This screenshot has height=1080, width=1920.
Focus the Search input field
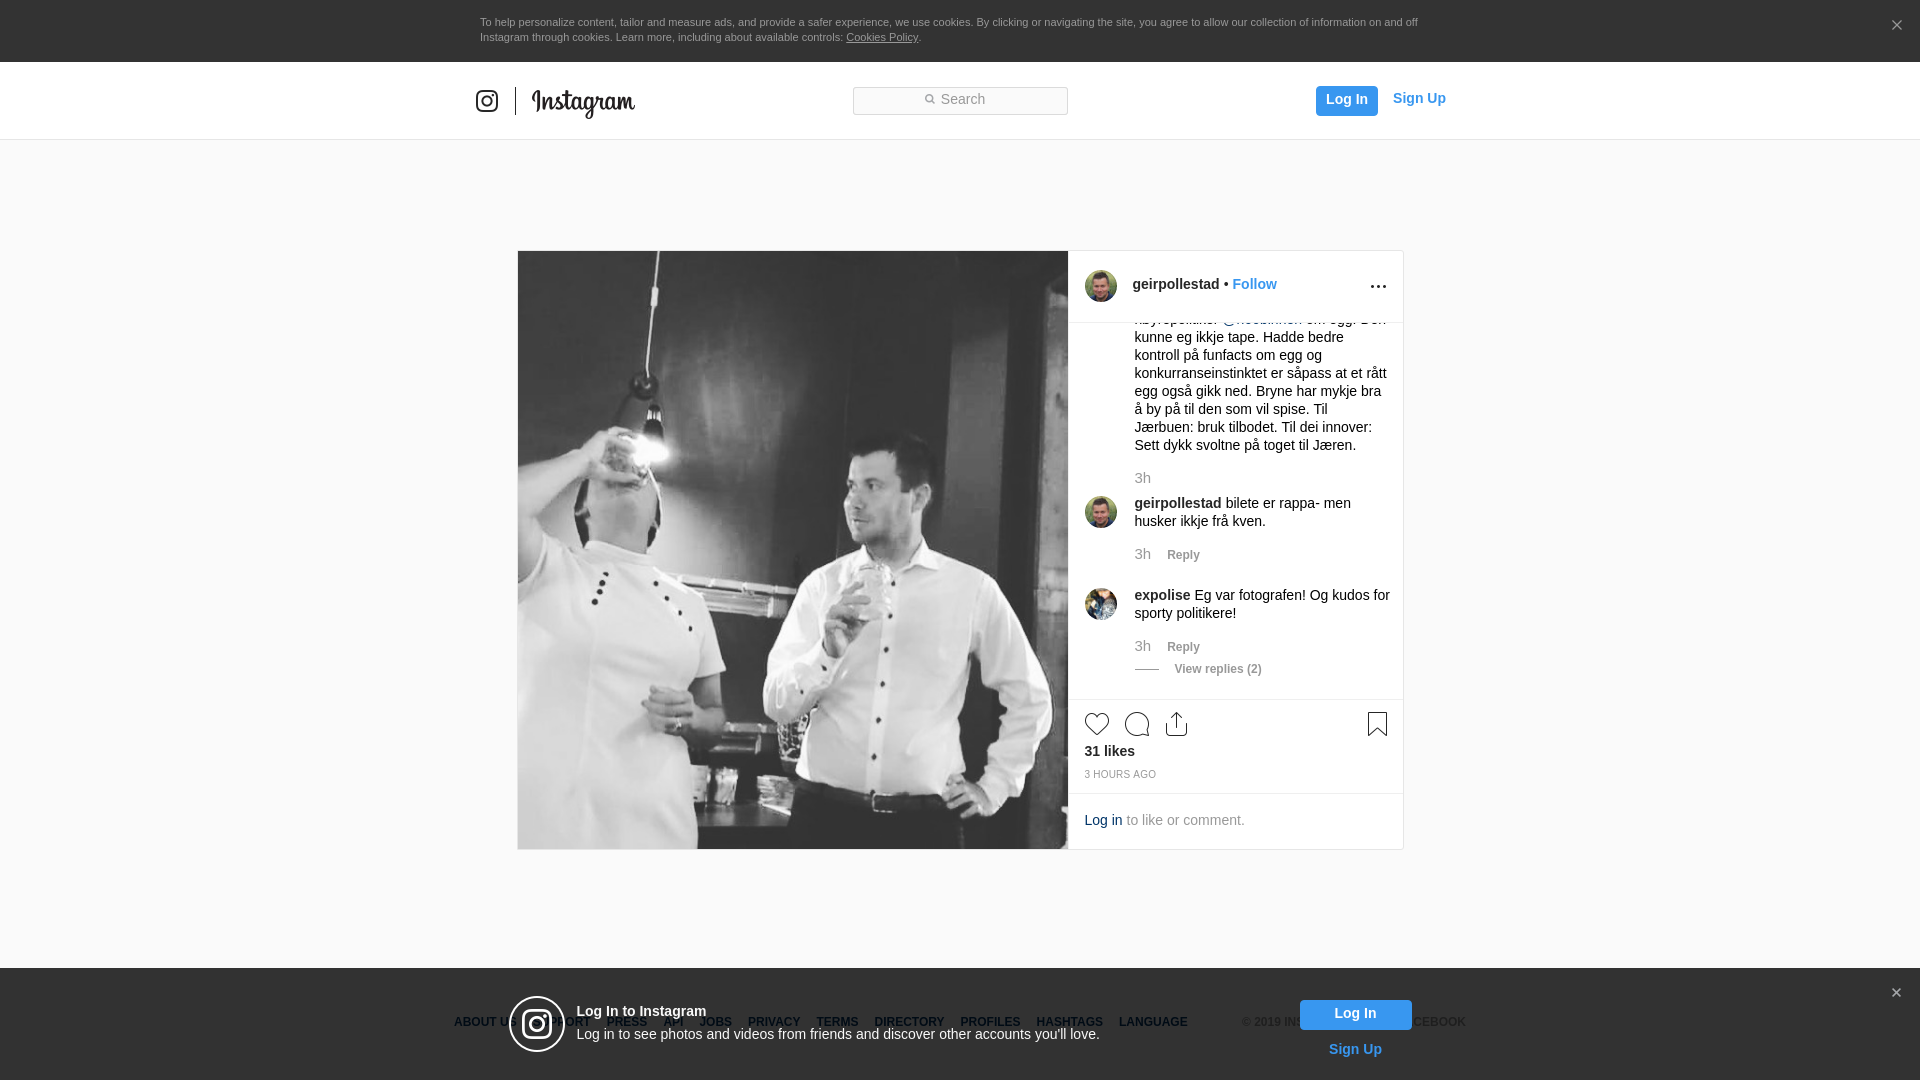coord(960,101)
